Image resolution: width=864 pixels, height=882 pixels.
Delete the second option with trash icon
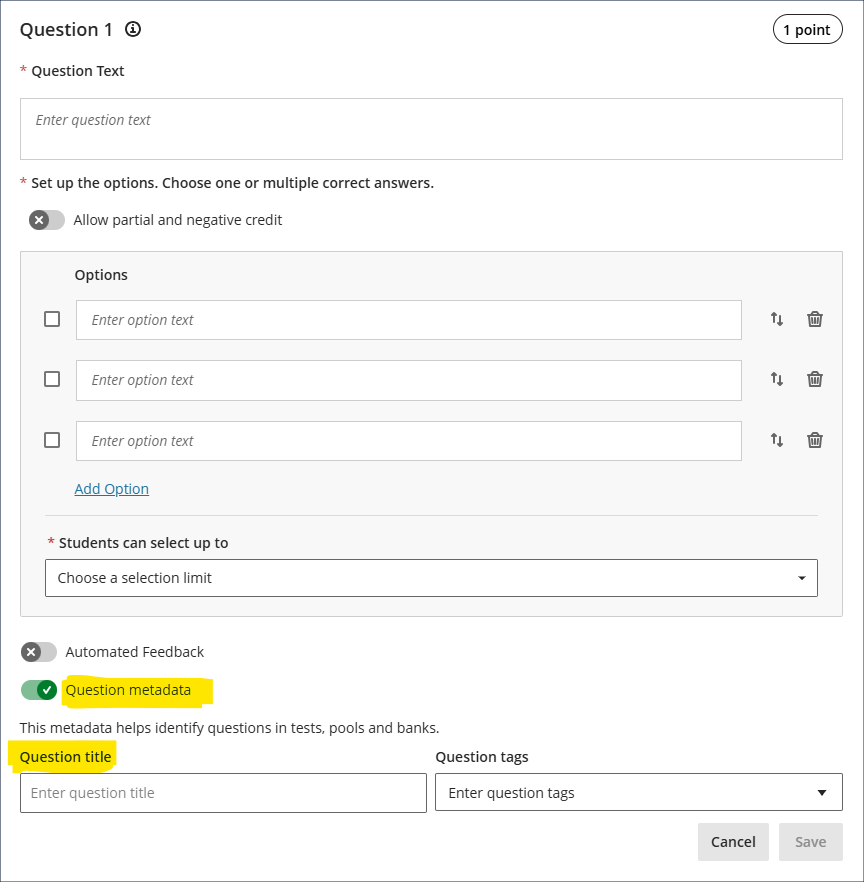pyautogui.click(x=815, y=379)
